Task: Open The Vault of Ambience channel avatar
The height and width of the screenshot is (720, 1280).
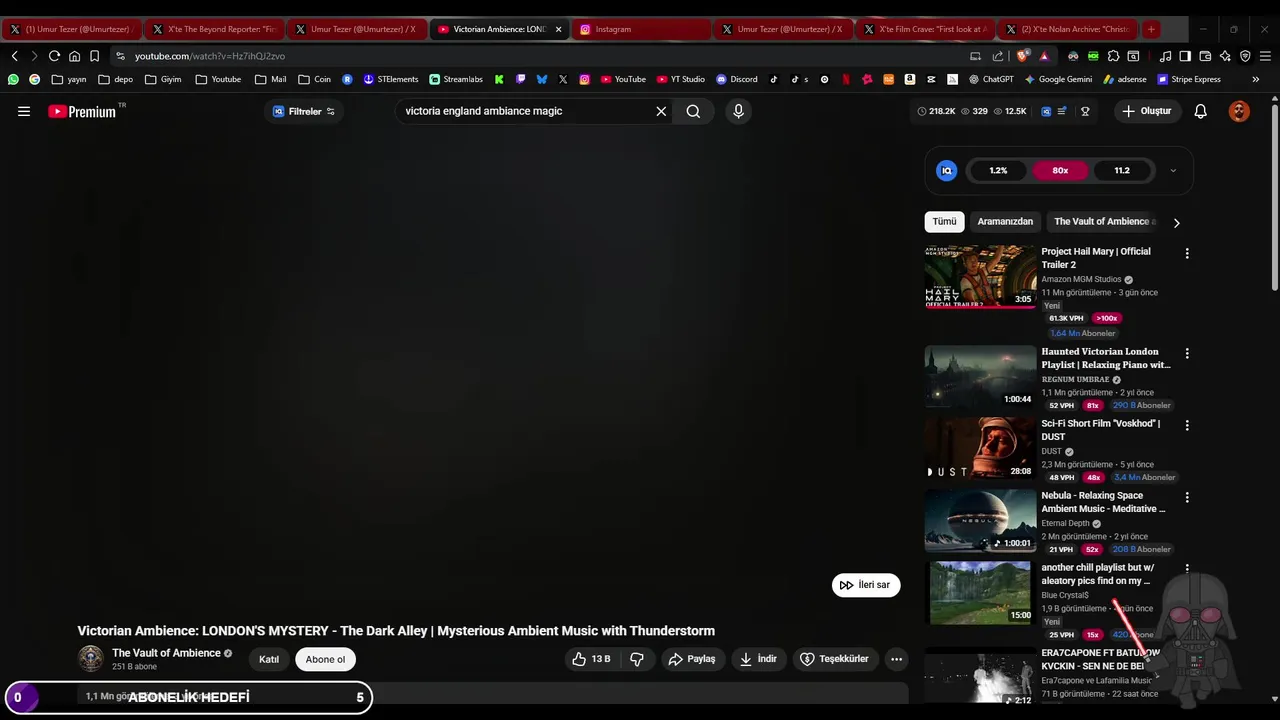Action: pos(91,658)
